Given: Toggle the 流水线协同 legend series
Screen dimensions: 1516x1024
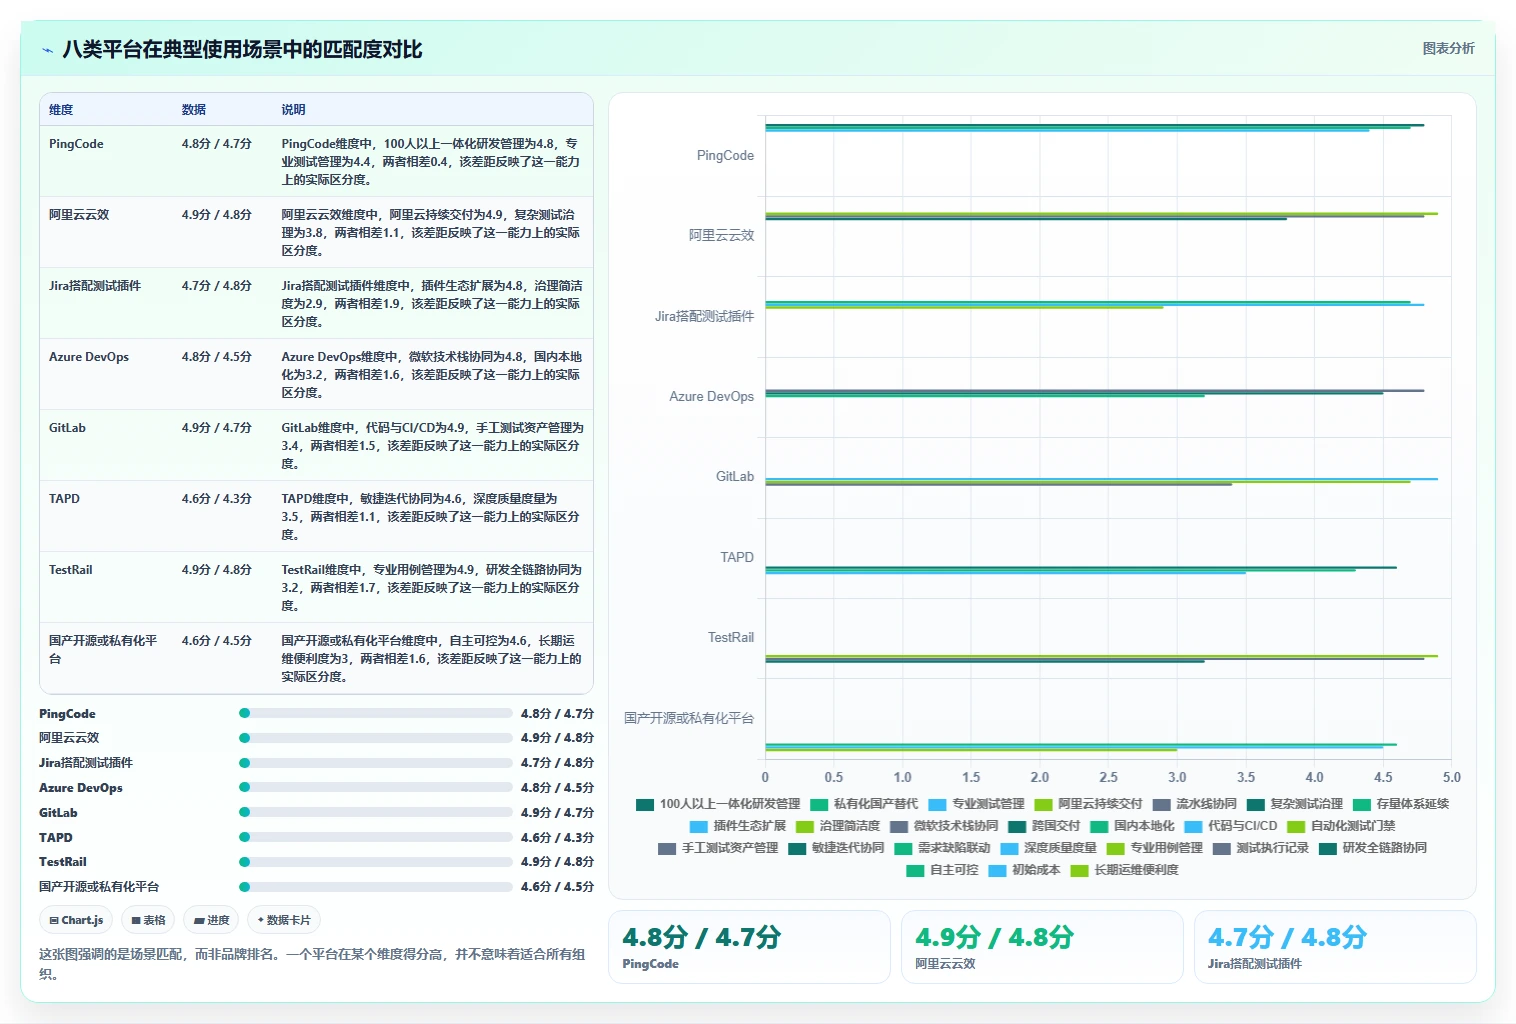Looking at the screenshot, I should pyautogui.click(x=1194, y=804).
